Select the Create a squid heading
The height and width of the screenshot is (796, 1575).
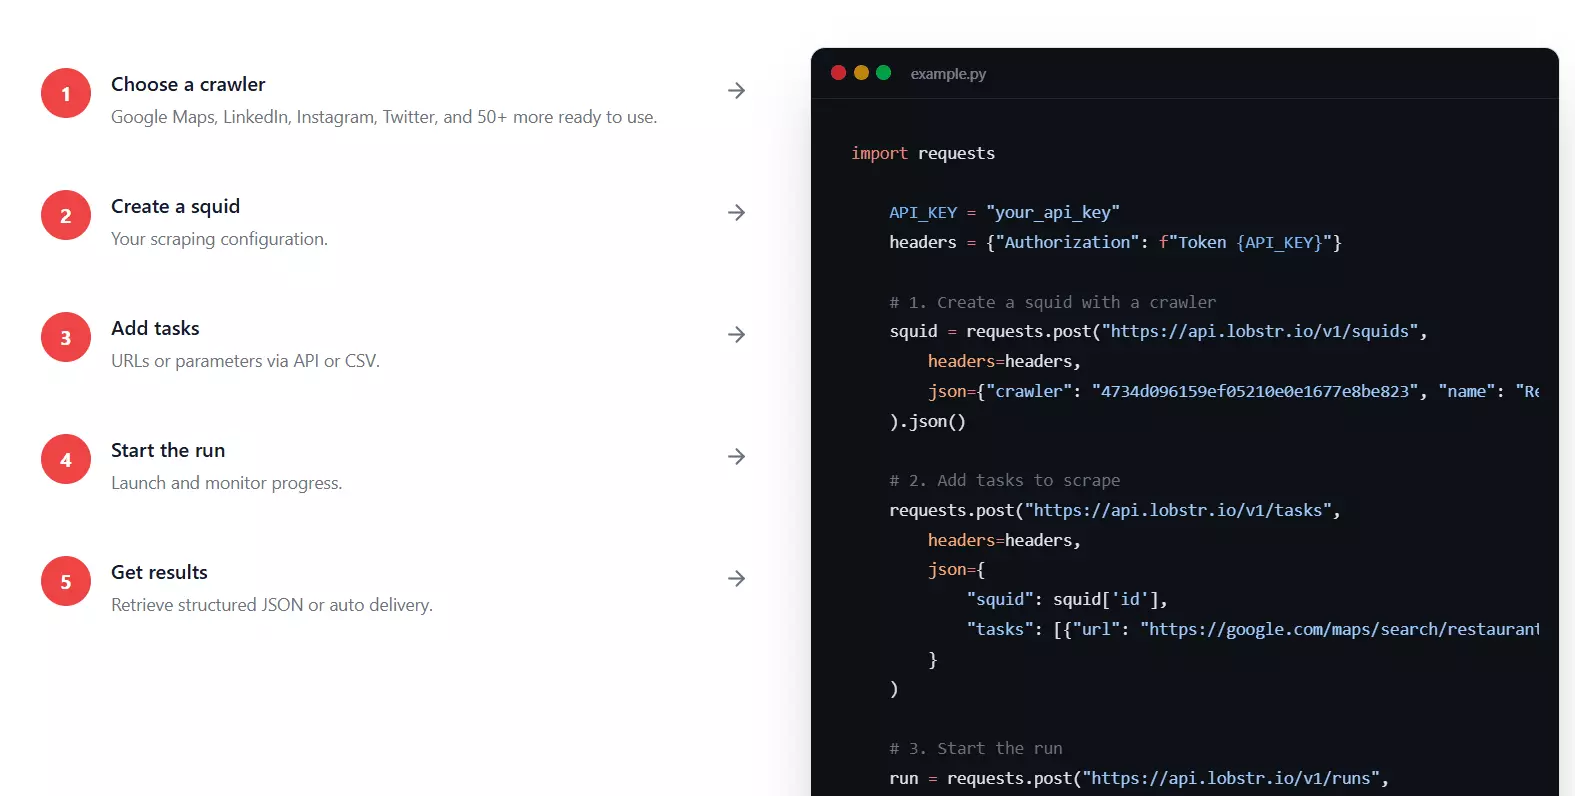175,207
